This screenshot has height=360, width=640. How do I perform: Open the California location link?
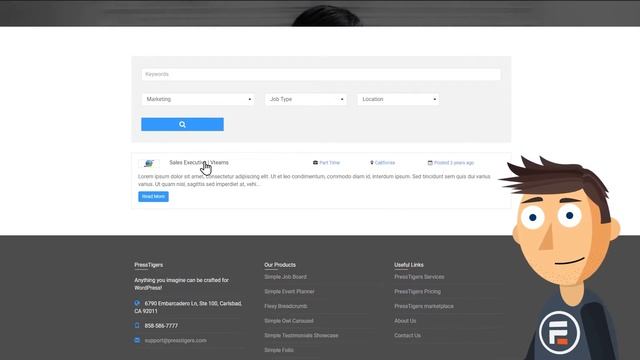(x=384, y=162)
